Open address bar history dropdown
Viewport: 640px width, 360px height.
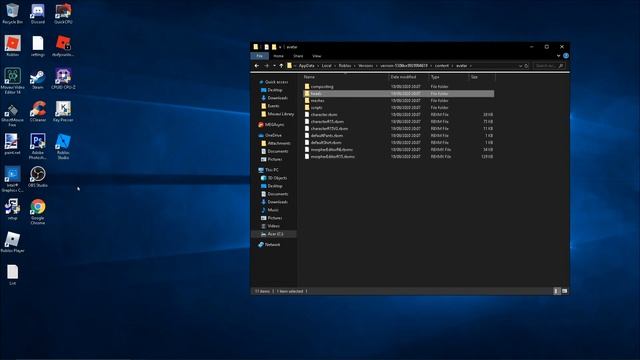point(520,66)
